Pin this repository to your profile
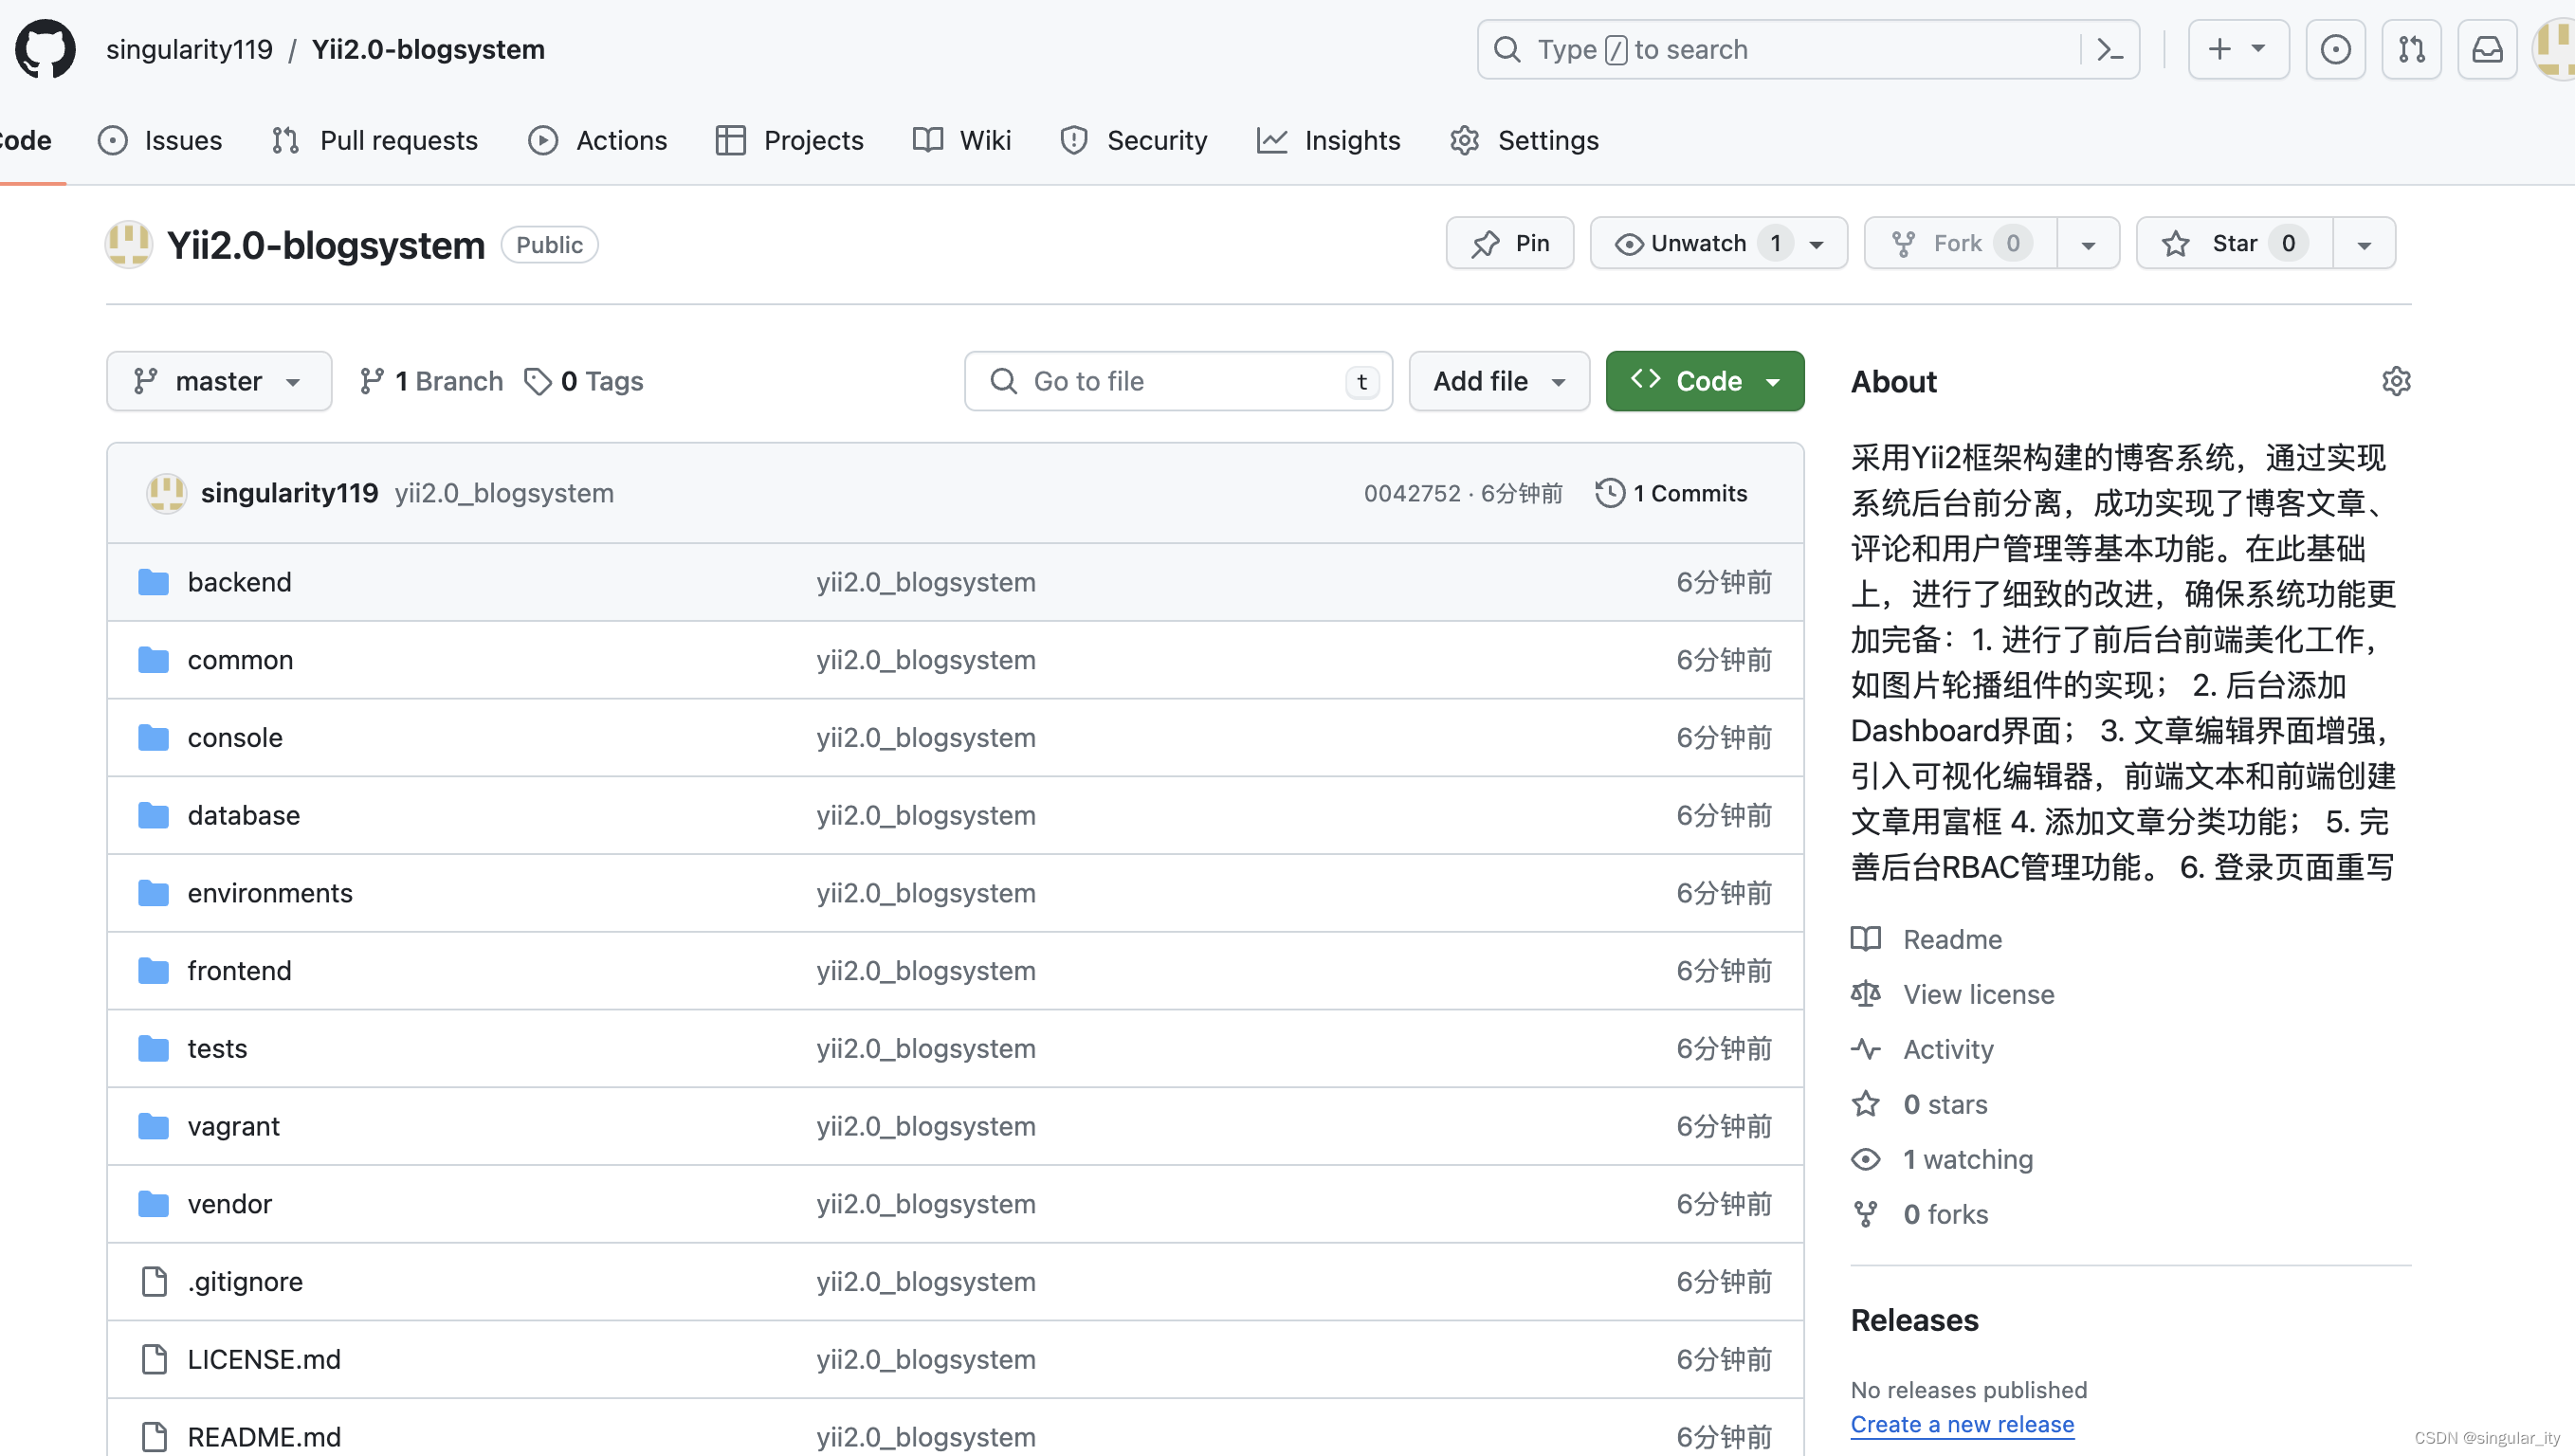 click(1510, 243)
